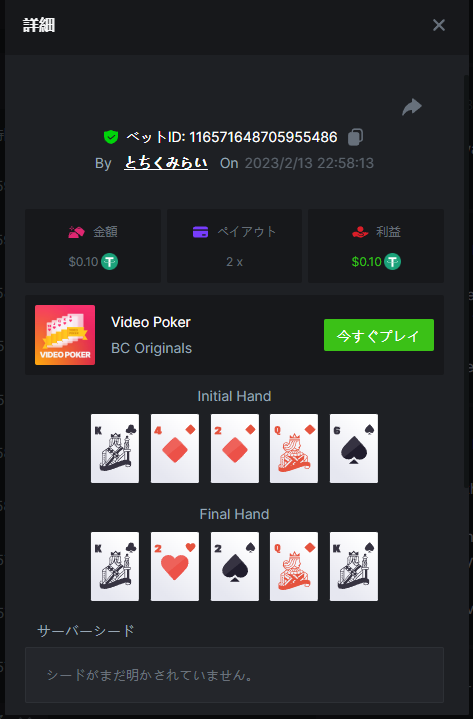Image resolution: width=473 pixels, height=719 pixels.
Task: Click the Tether coin icon under 金額
Action: pos(110,262)
